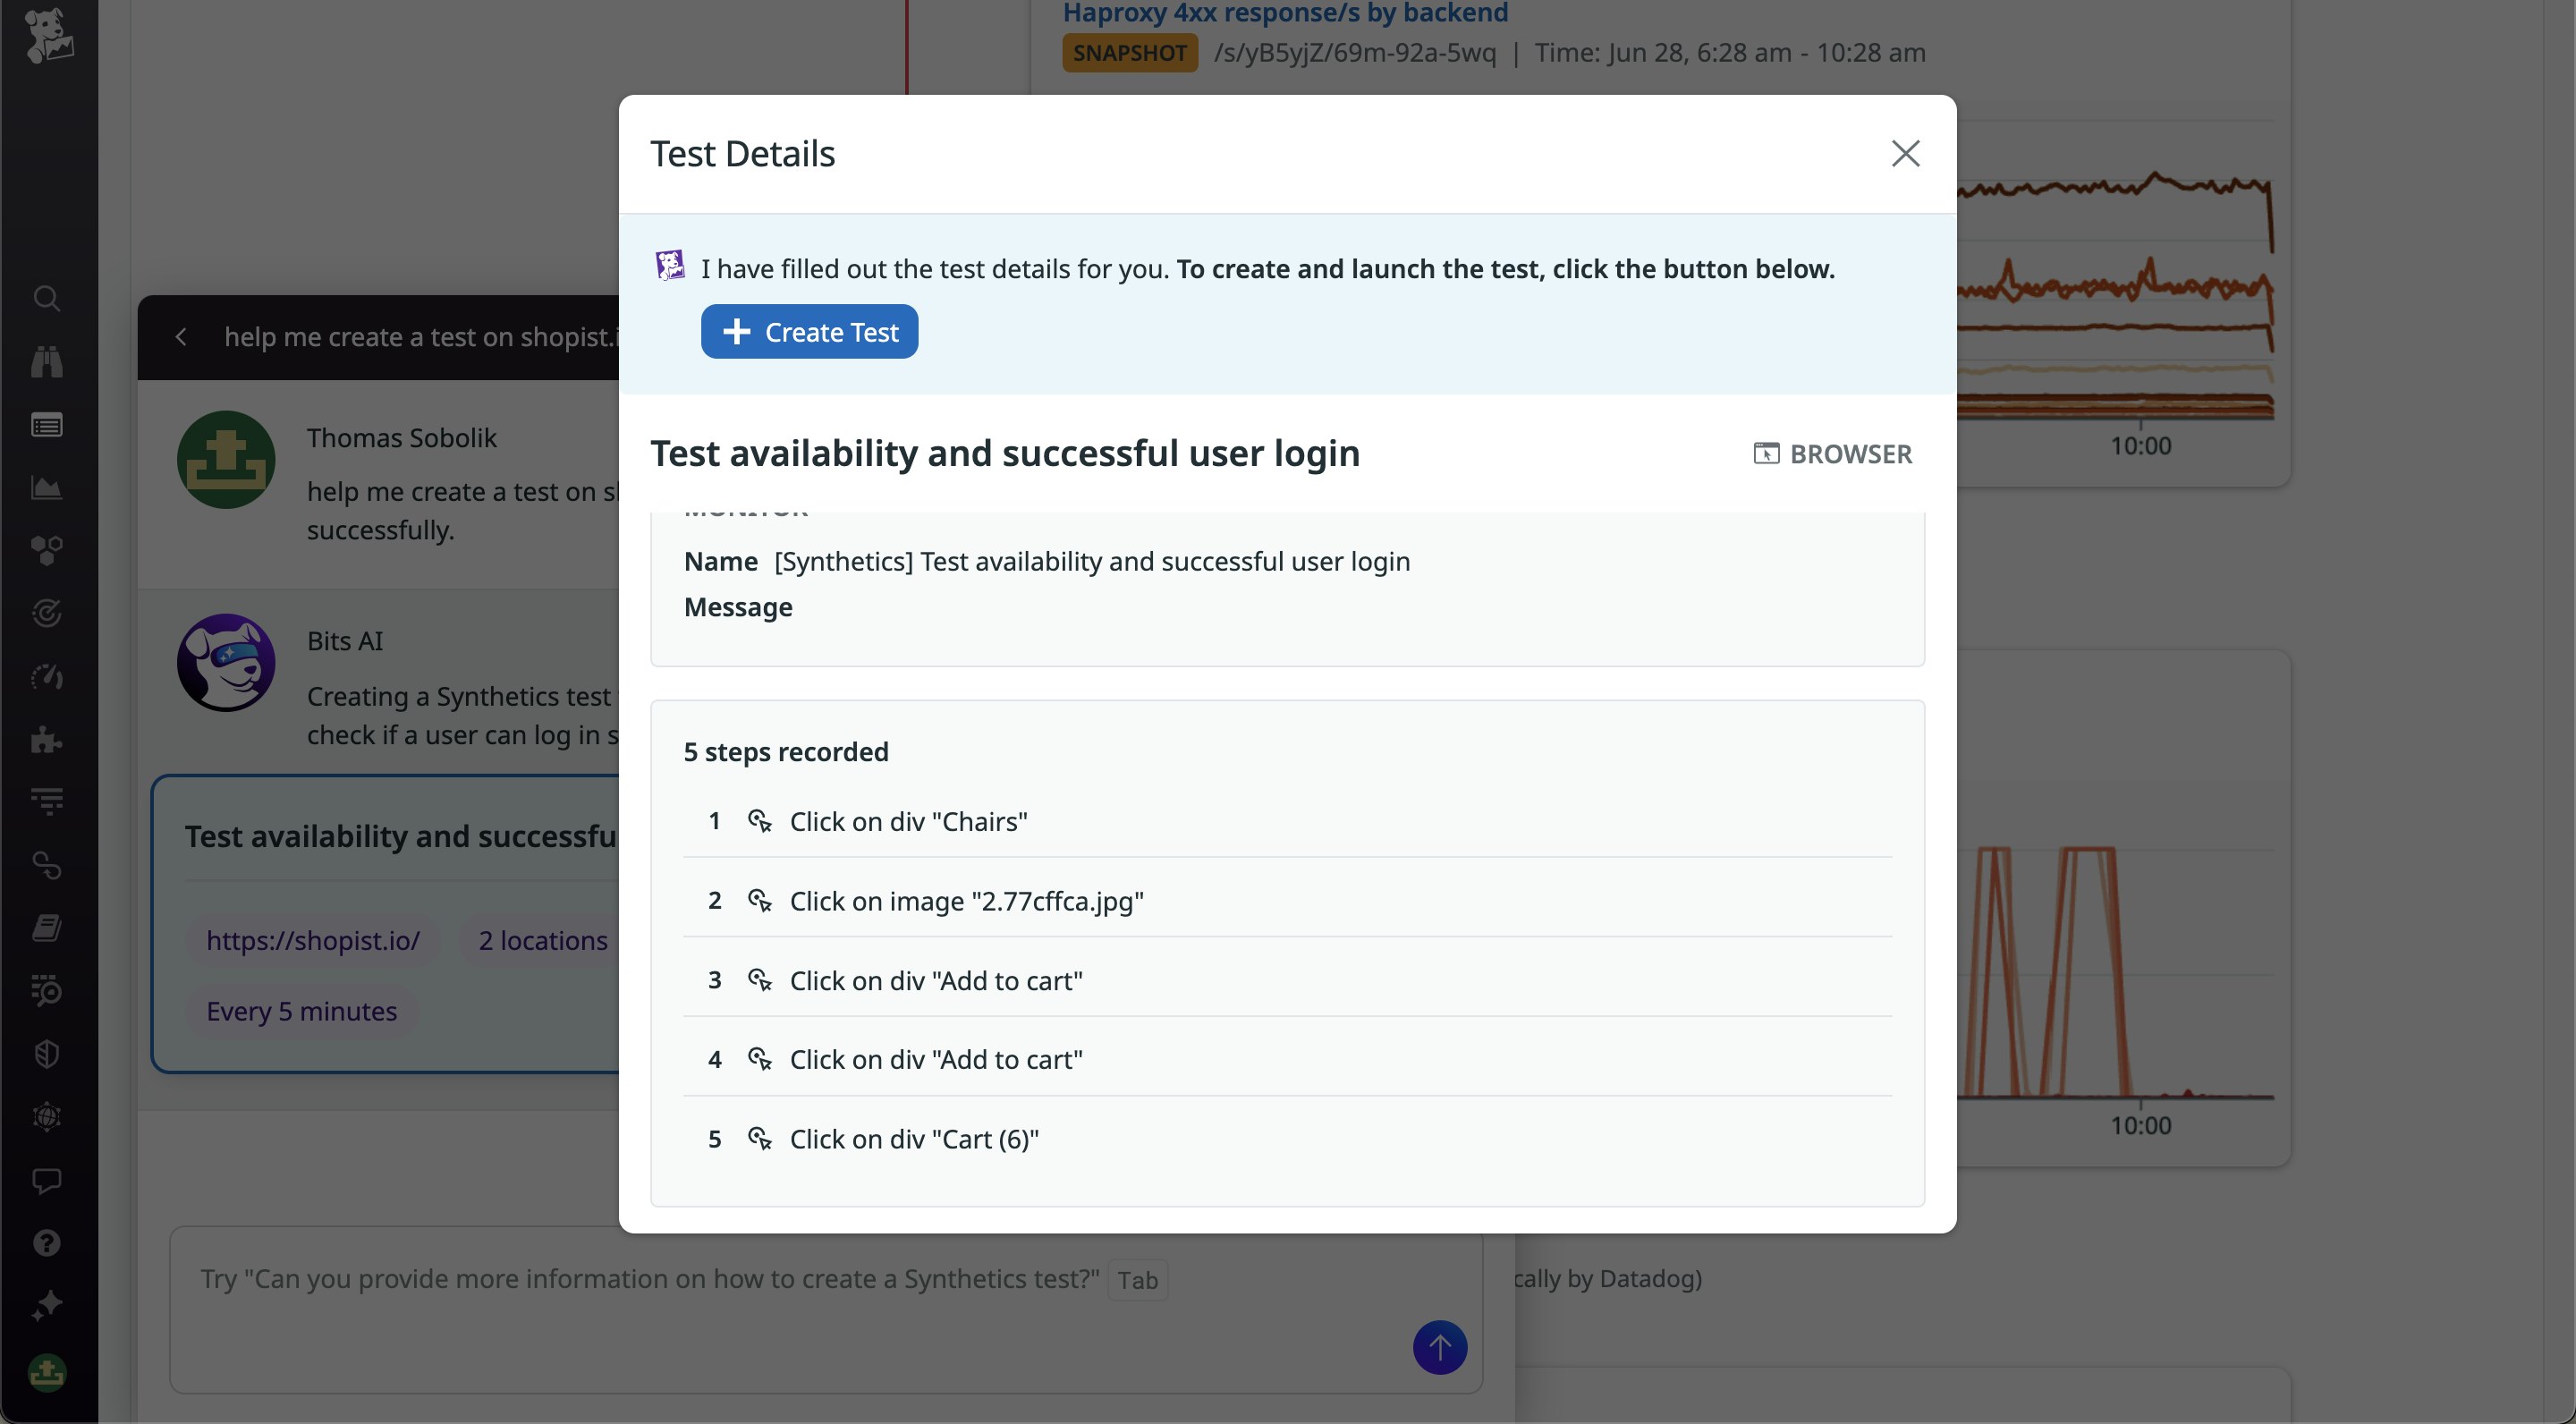Go back using chat header chevron
This screenshot has width=2576, height=1424.
(181, 337)
